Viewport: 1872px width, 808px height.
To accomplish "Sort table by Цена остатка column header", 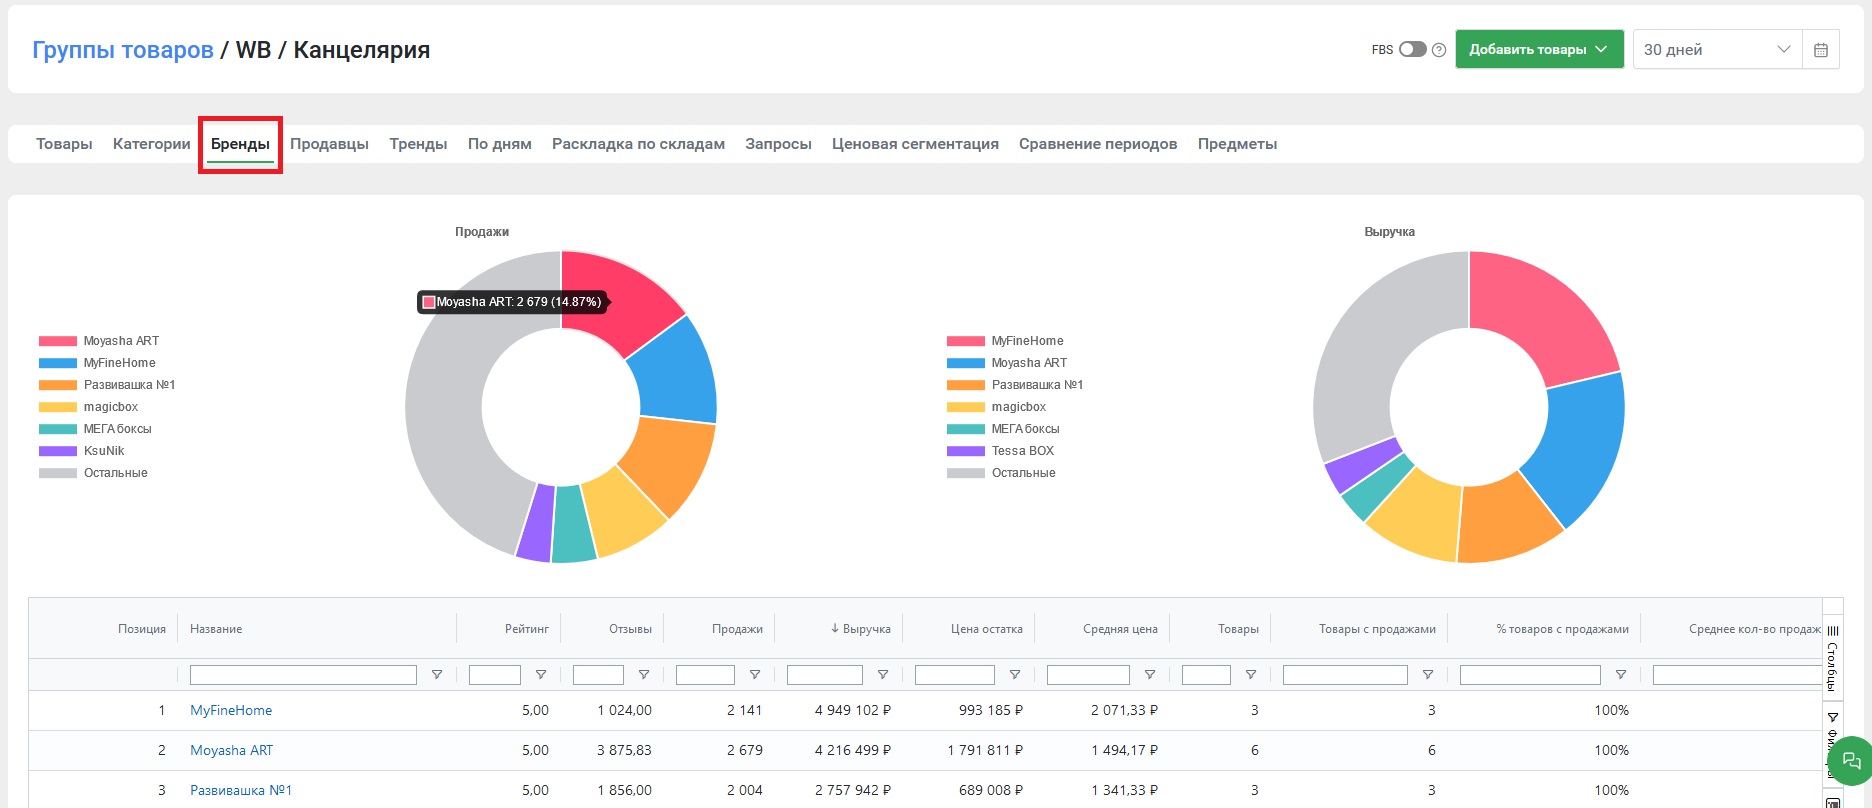I will [x=986, y=629].
